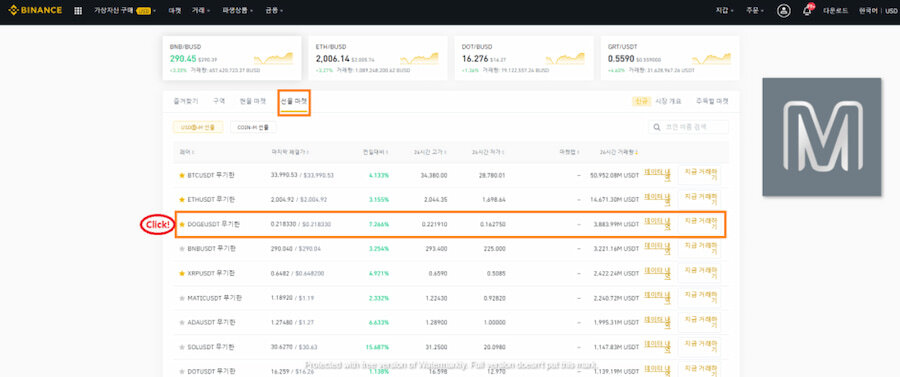The width and height of the screenshot is (900, 377).
Task: Select the COIN-M 선물 filter
Action: (253, 127)
